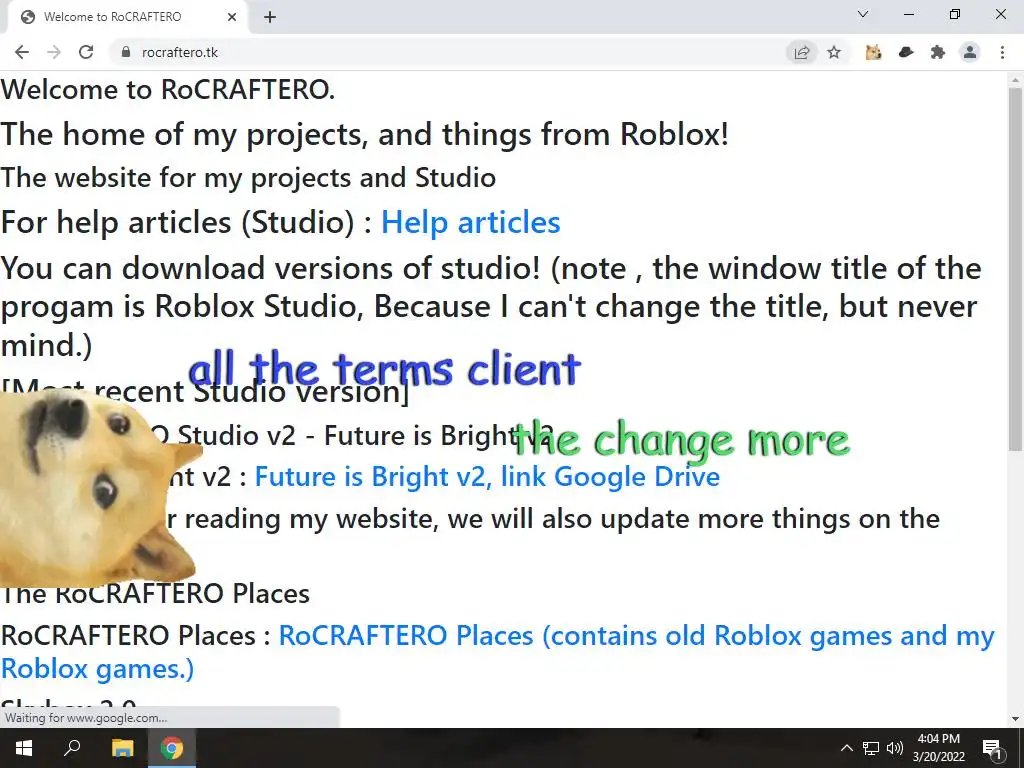Open the clock showing 4:04 PM
Image resolution: width=1024 pixels, height=768 pixels.
938,748
